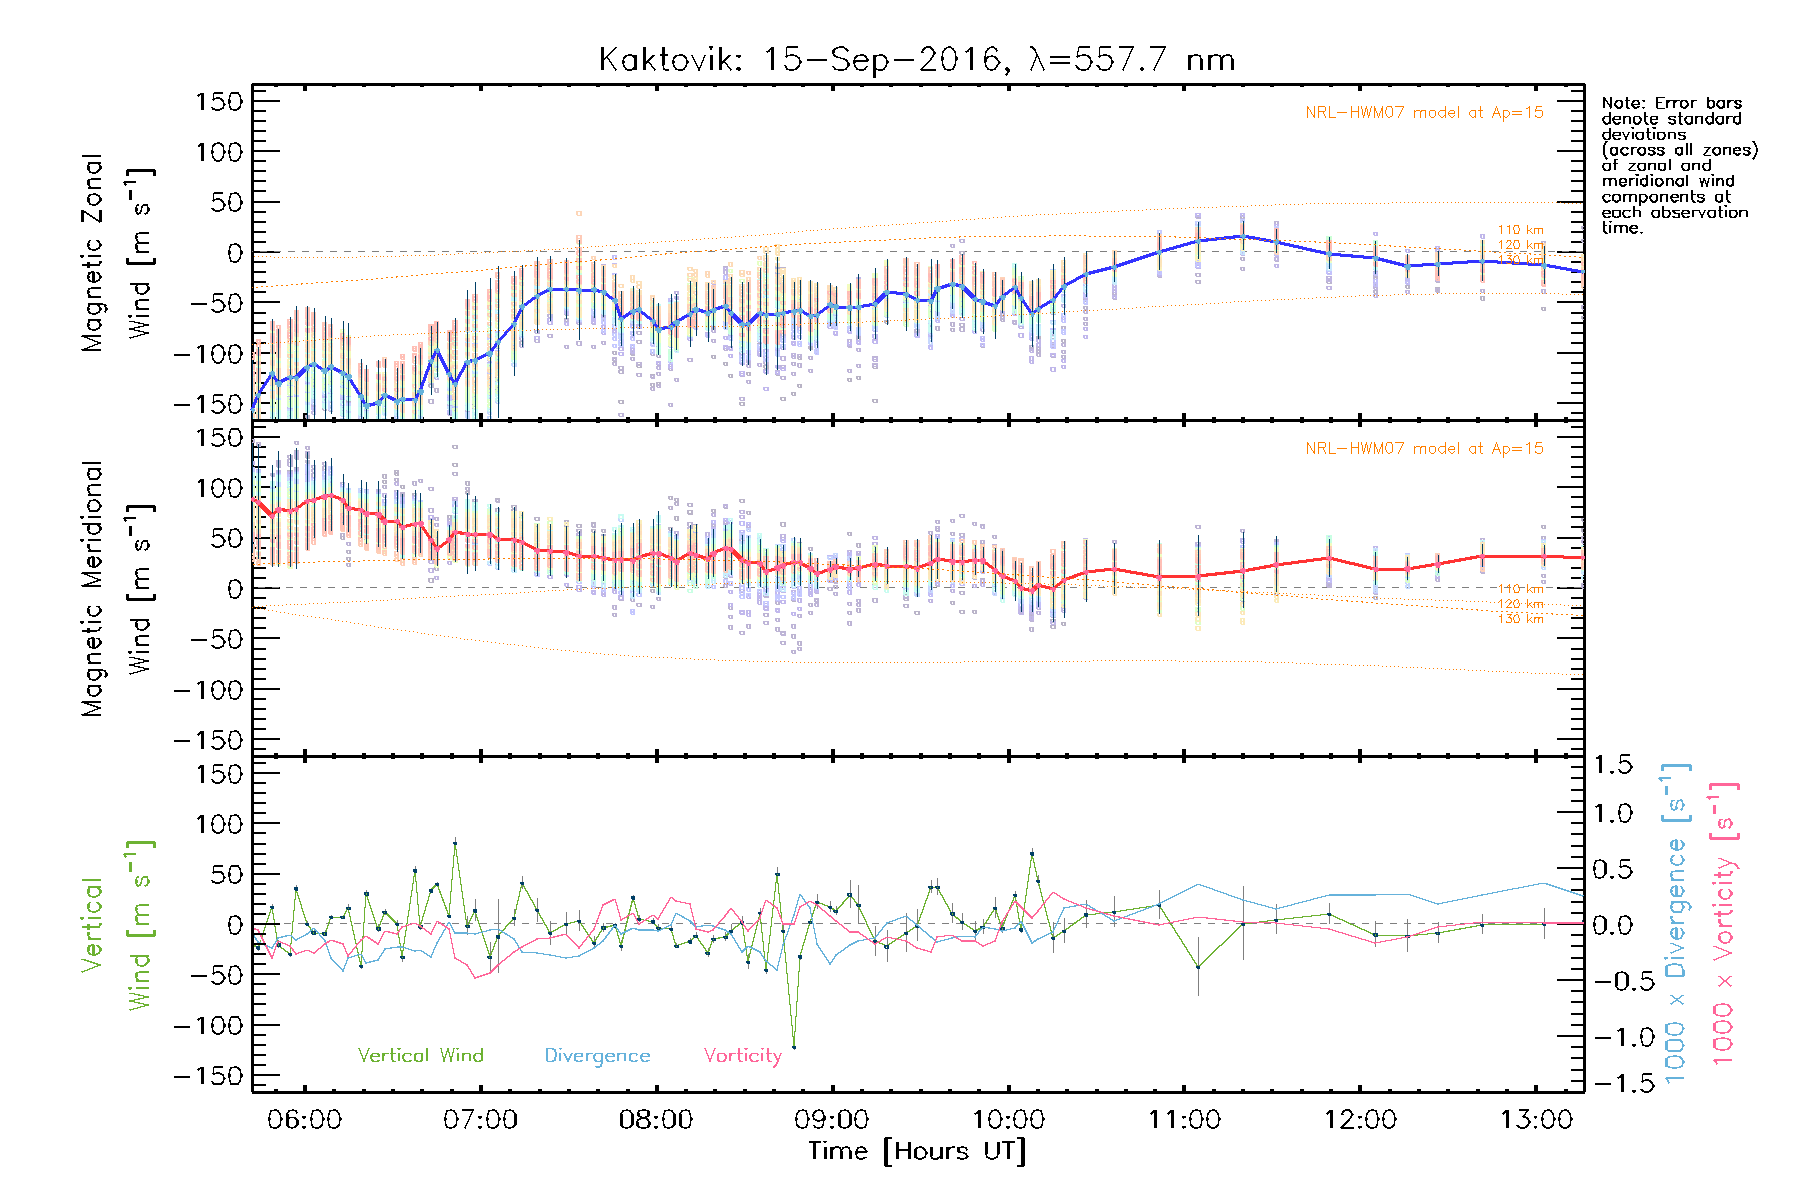
Task: Click the 1.5 tick on right axis
Action: tap(1613, 765)
